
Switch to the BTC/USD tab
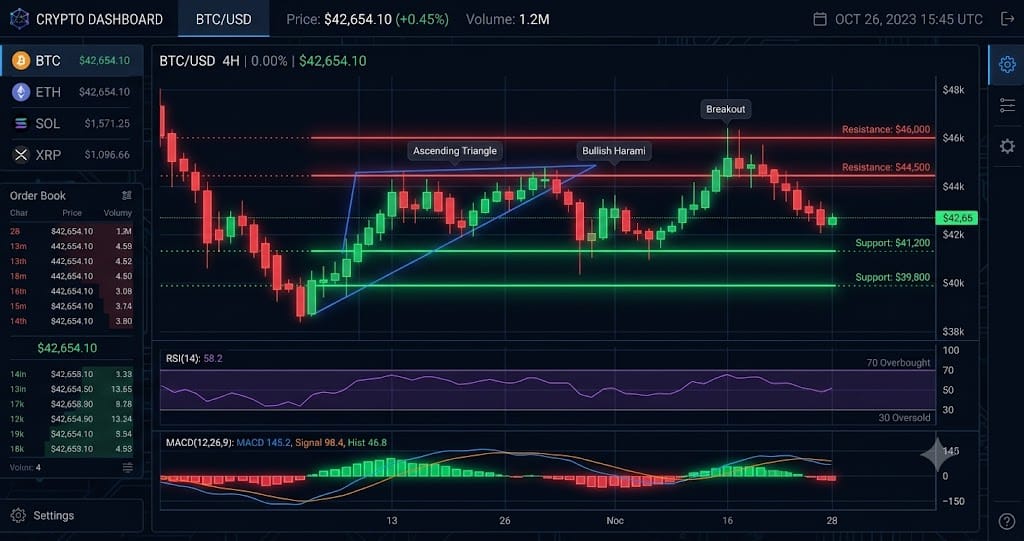coord(223,19)
